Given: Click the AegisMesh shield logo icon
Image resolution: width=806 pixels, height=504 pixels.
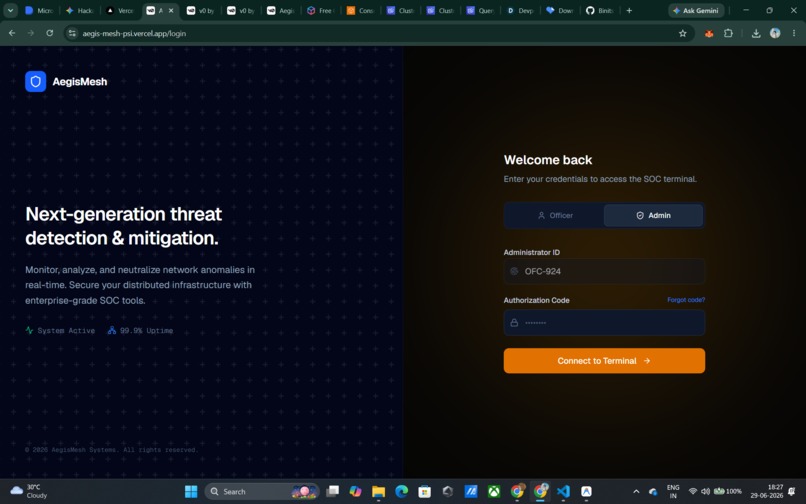Looking at the screenshot, I should 35,81.
